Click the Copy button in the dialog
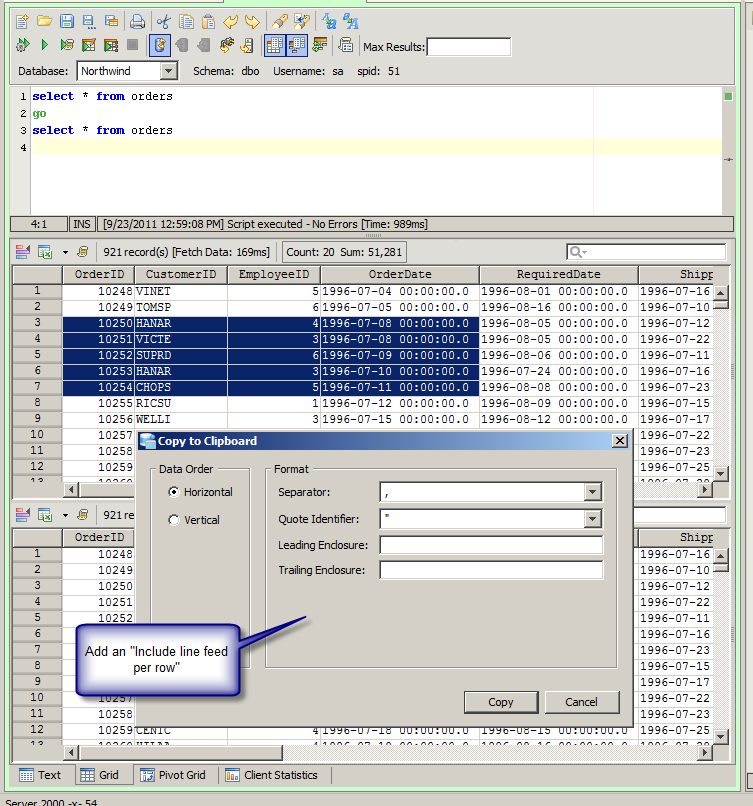Image resolution: width=753 pixels, height=806 pixels. point(501,702)
